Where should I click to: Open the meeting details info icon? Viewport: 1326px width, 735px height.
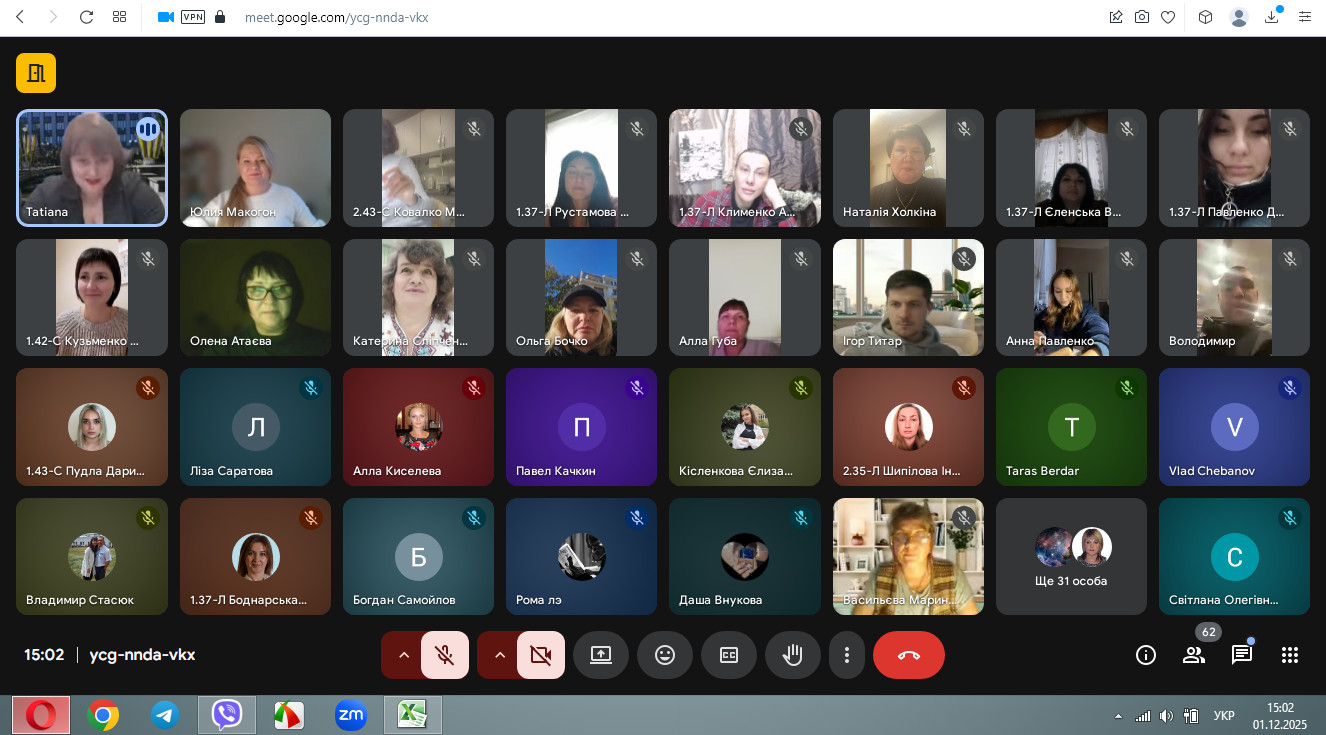(x=1146, y=655)
